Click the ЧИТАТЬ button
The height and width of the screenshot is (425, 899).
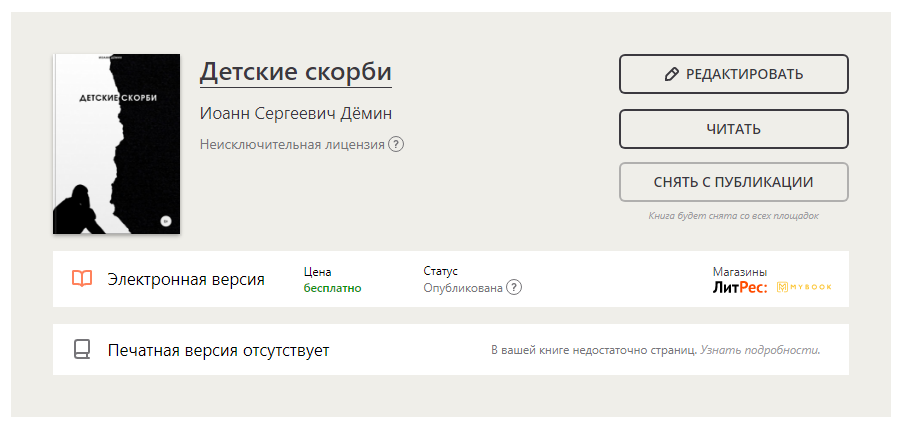point(733,129)
